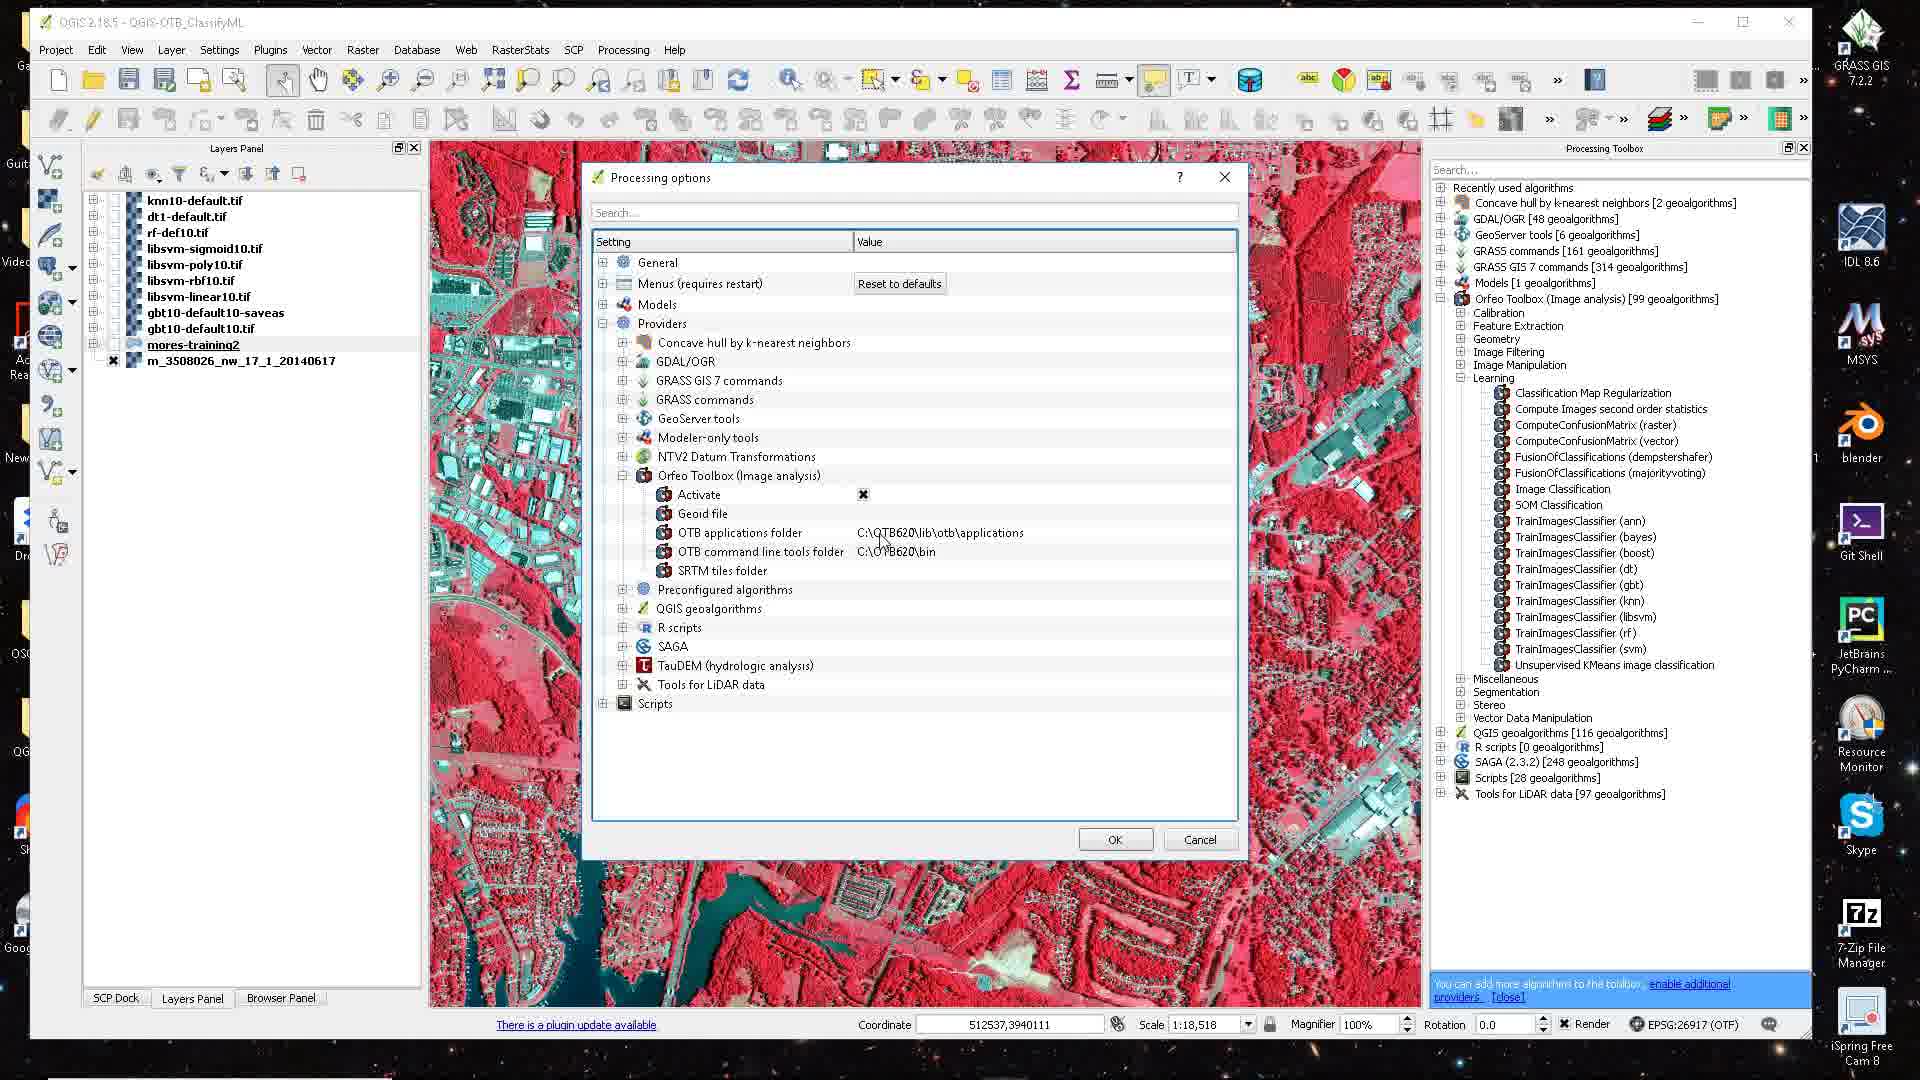The image size is (1920, 1080).
Task: Uncheck the Activate option under Orfeo Toolbox
Action: (x=863, y=494)
